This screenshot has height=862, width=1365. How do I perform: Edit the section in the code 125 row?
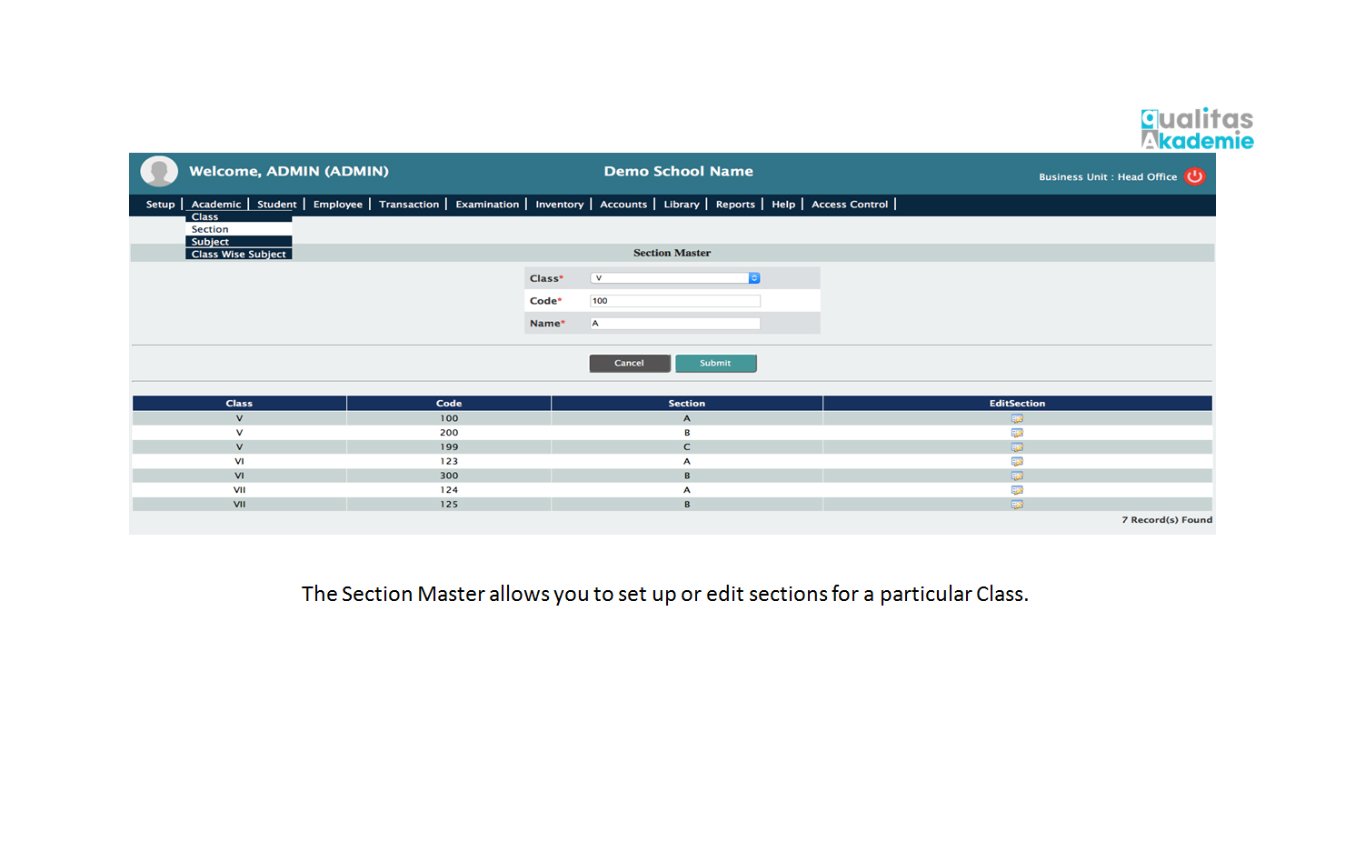tap(1017, 505)
